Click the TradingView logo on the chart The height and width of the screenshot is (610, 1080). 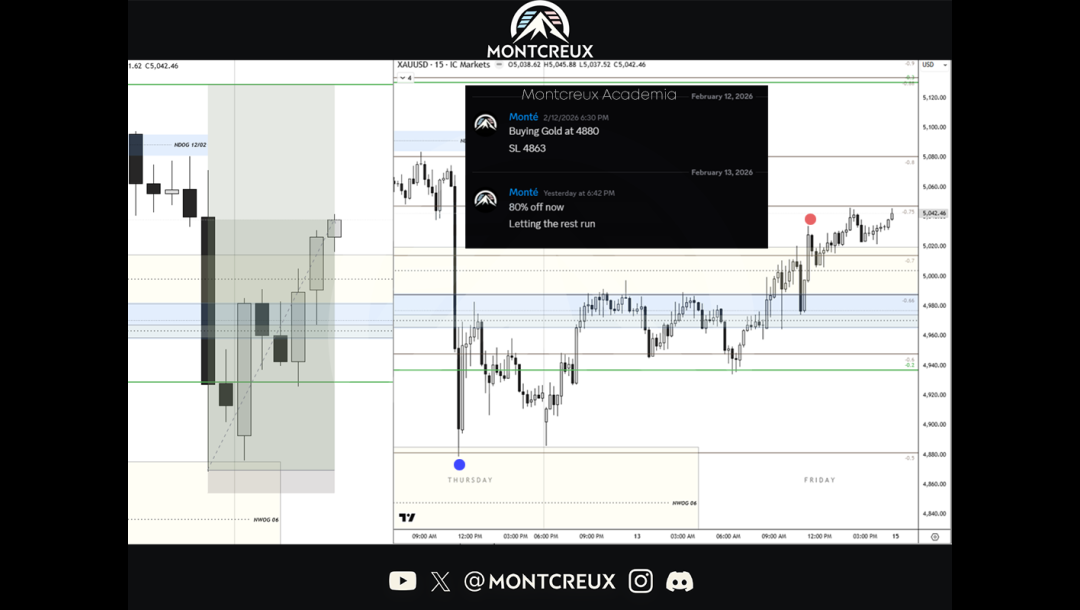[407, 518]
